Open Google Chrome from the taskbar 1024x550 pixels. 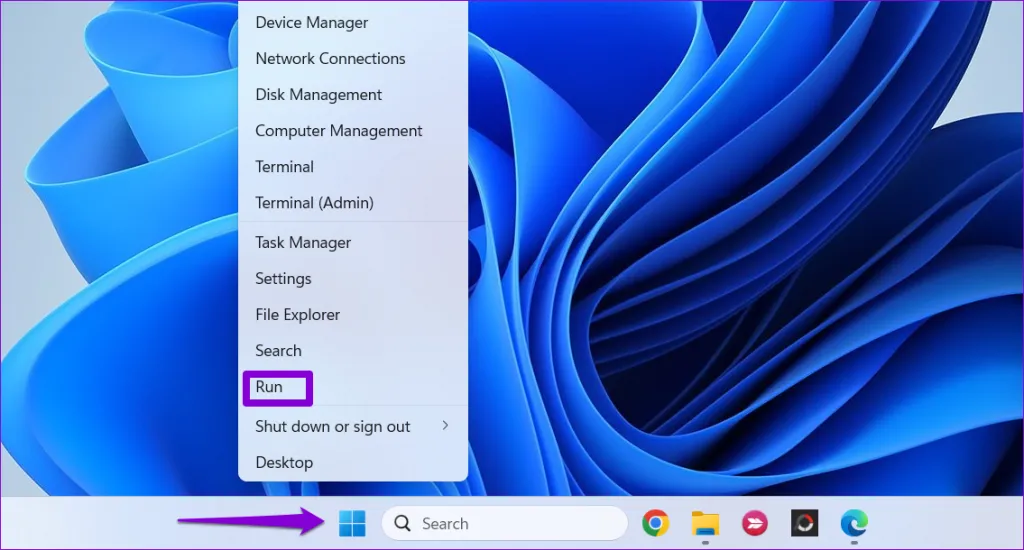coord(656,523)
